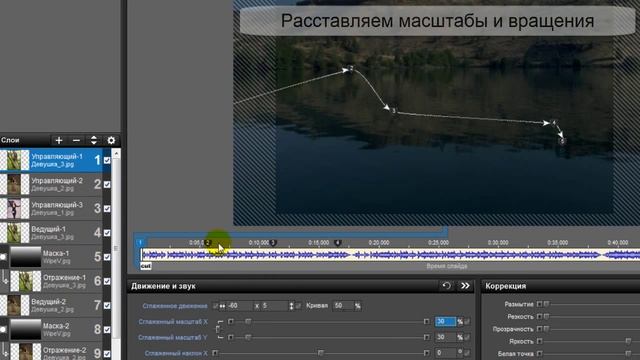Viewport: 640px width, 360px height.
Task: Select the Управляющий-2 layer row
Action: coord(51,184)
